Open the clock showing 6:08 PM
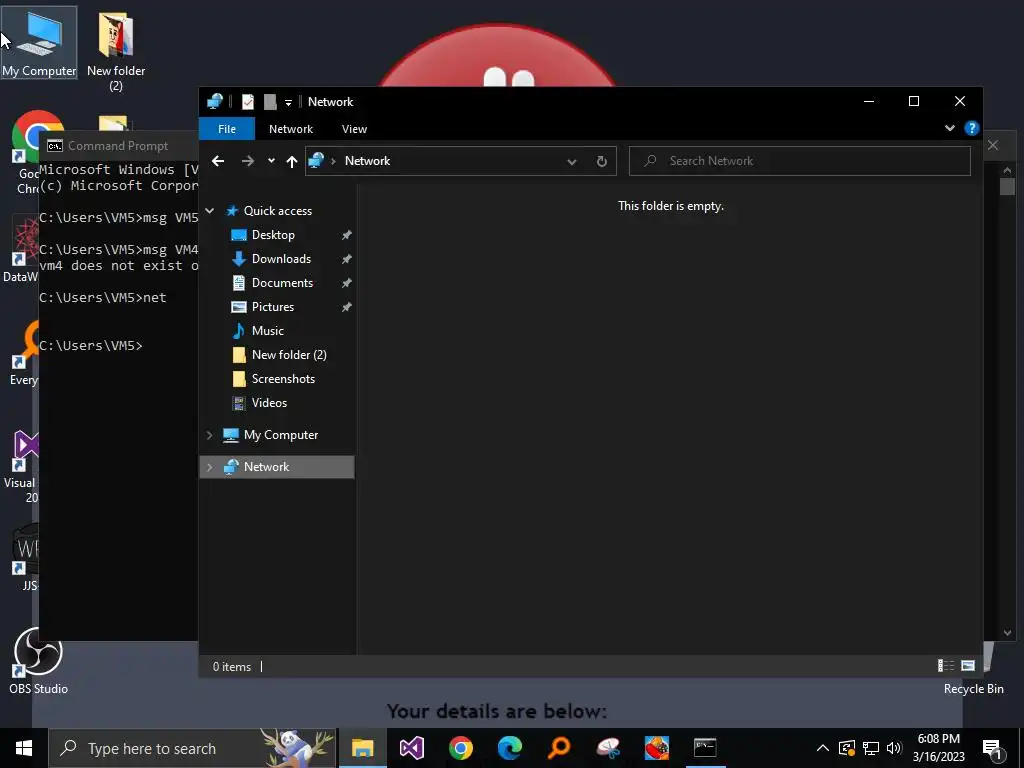The image size is (1024, 768). [938, 748]
